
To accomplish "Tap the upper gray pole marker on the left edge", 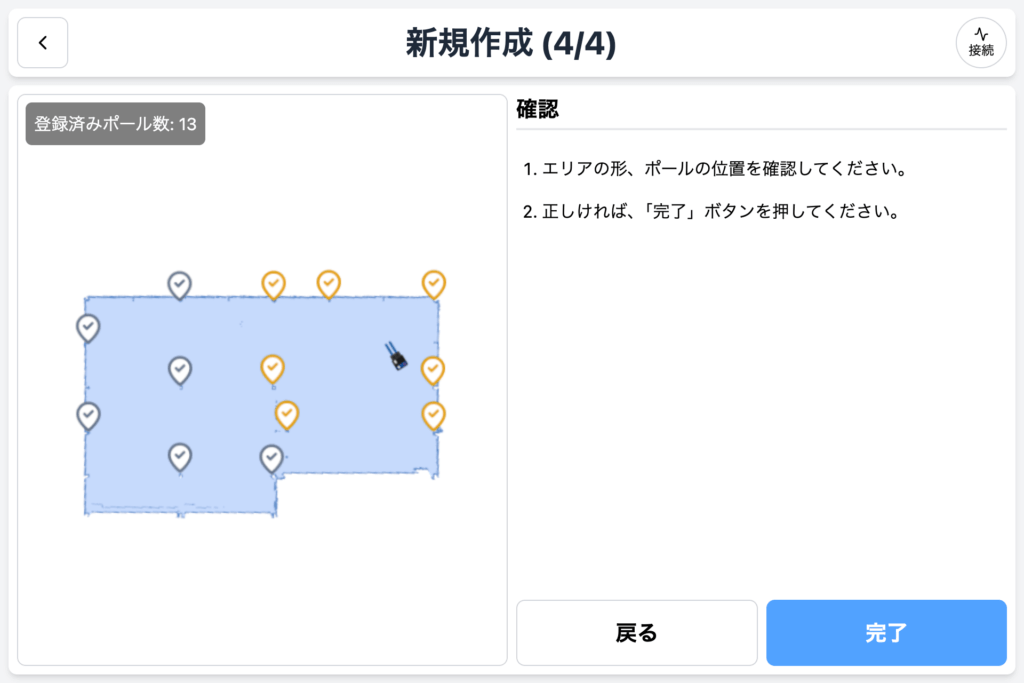I will [x=88, y=327].
